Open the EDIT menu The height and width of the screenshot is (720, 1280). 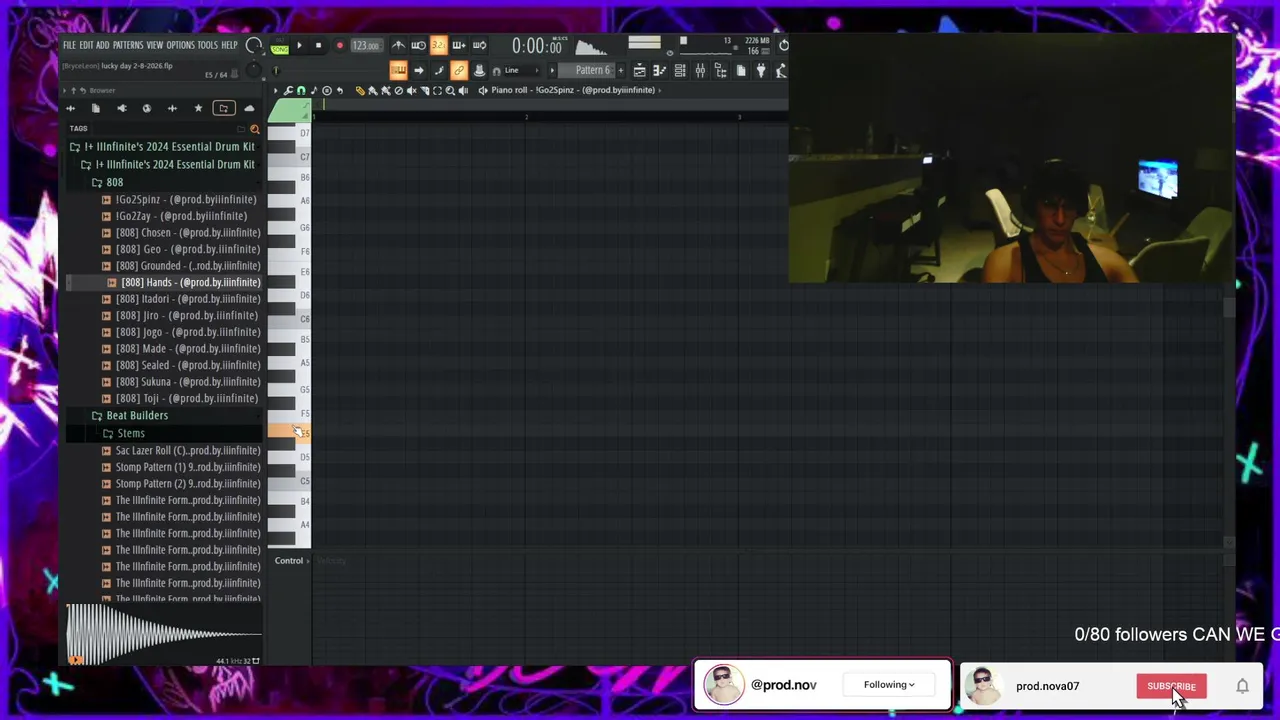pyautogui.click(x=87, y=46)
